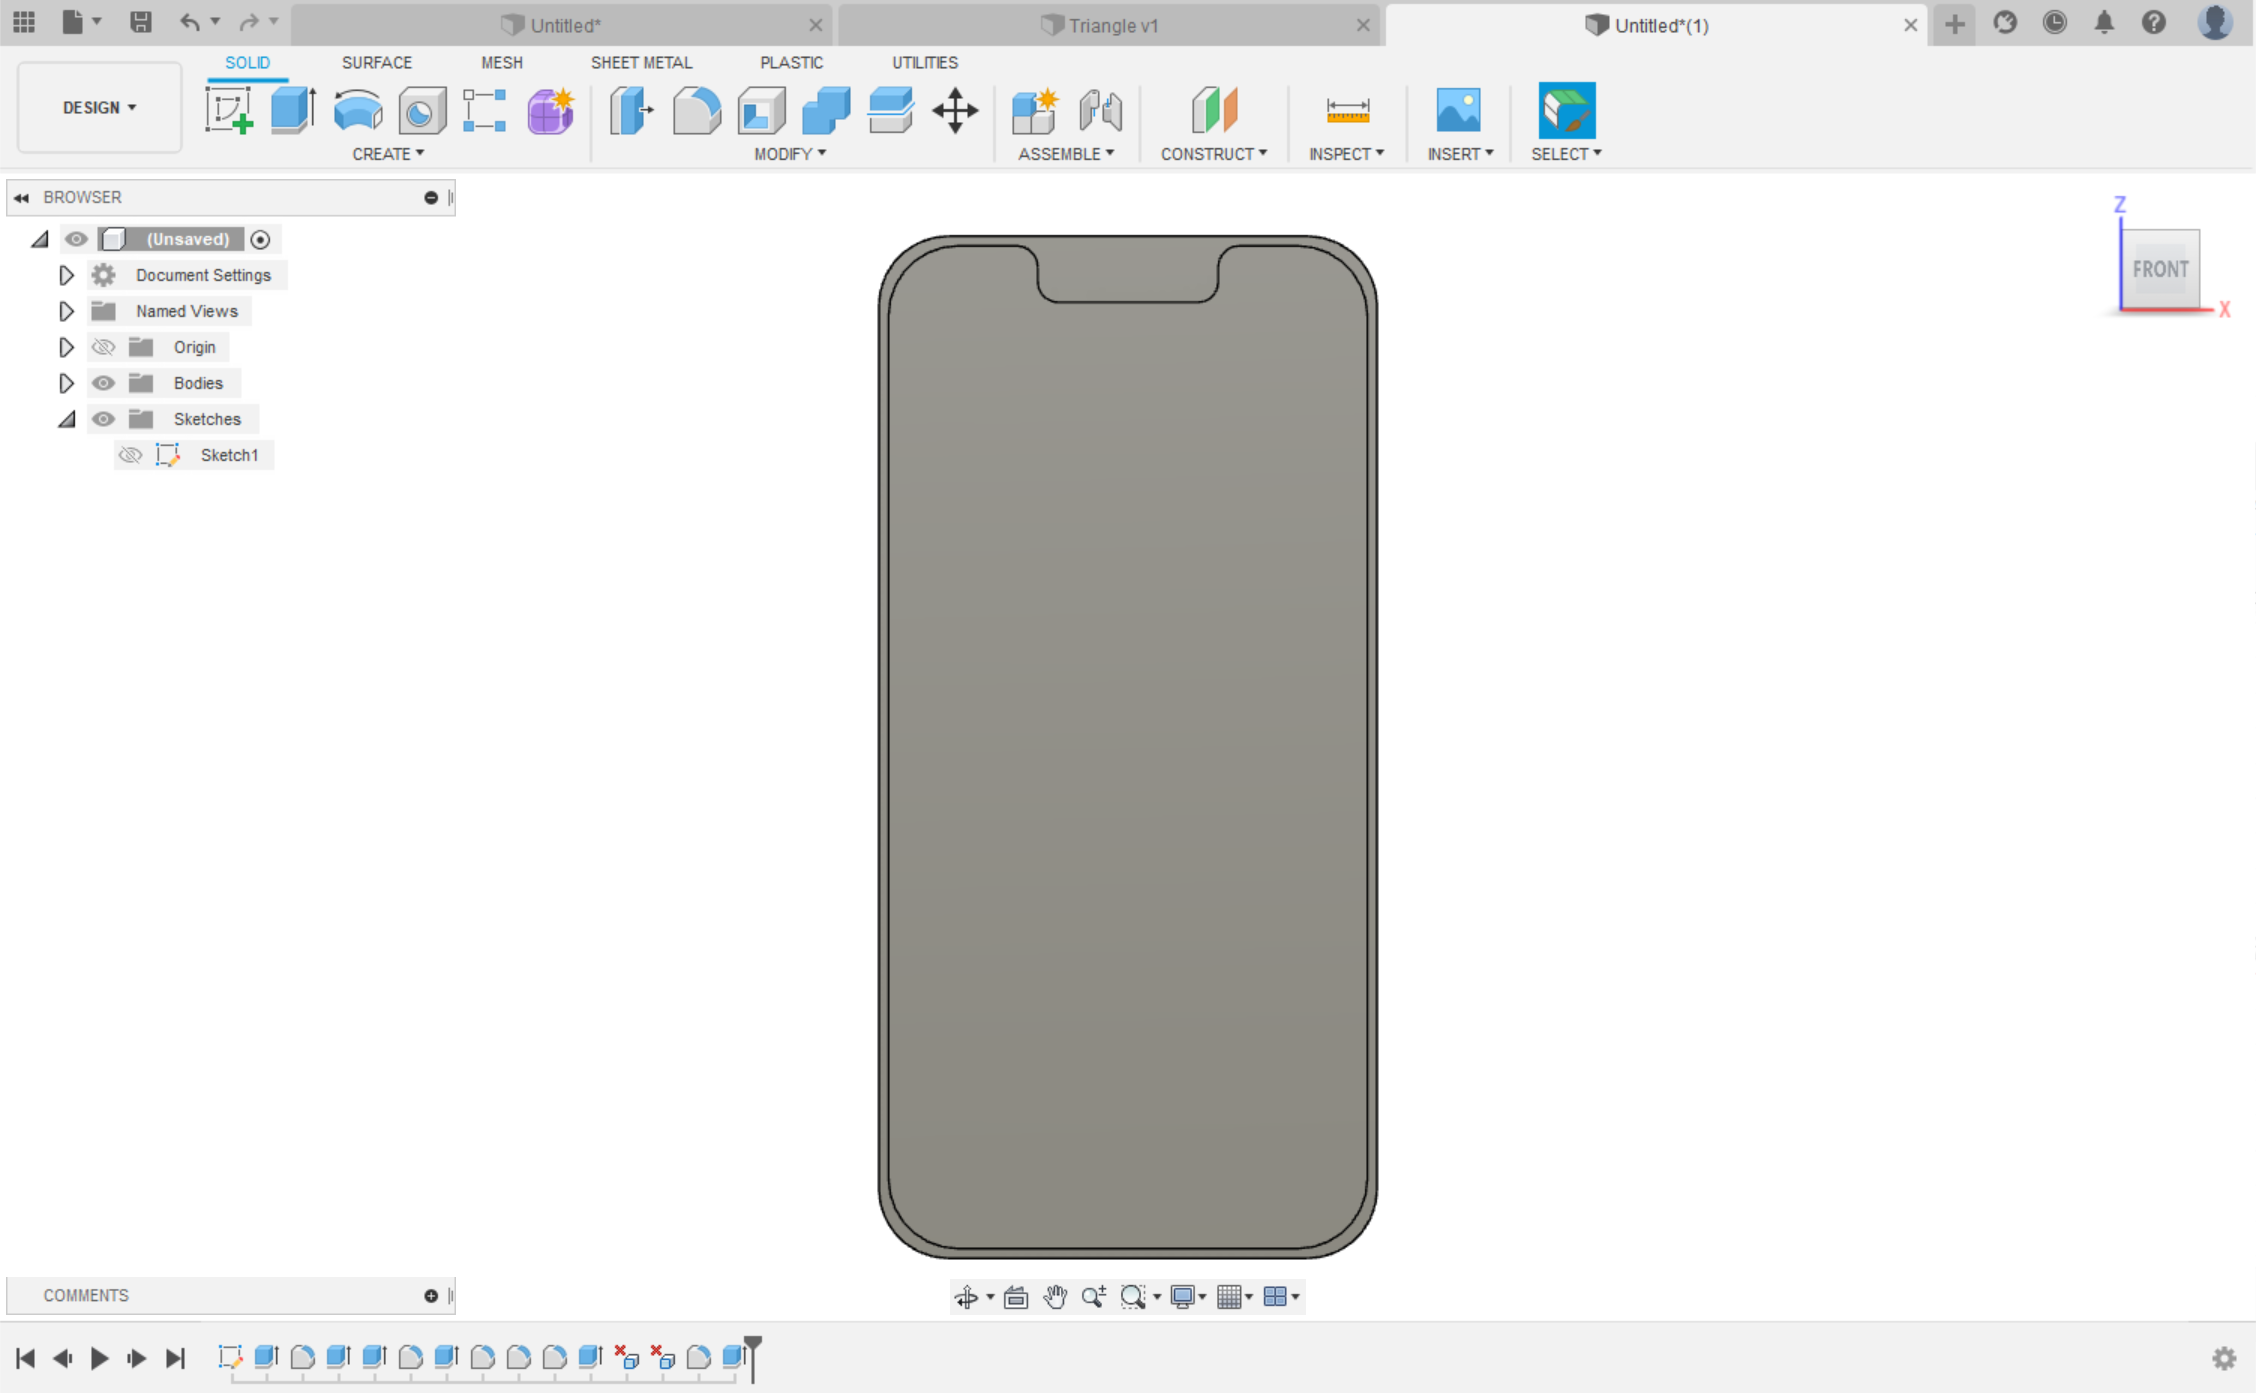Viewport: 2256px width, 1393px height.
Task: Switch to the Triangle v1 document tab
Action: pos(1110,25)
